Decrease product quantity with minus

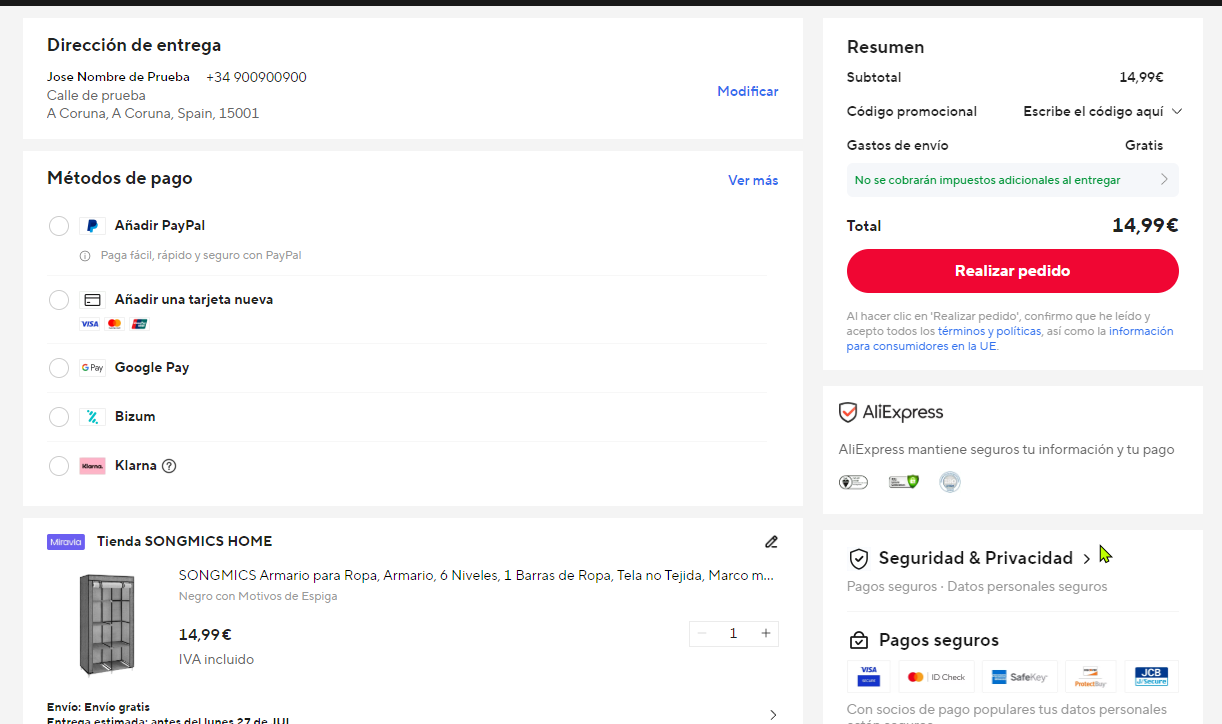702,633
